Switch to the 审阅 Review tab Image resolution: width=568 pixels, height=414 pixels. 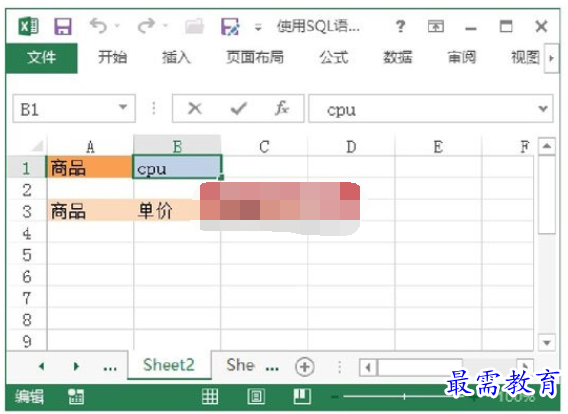click(x=462, y=58)
